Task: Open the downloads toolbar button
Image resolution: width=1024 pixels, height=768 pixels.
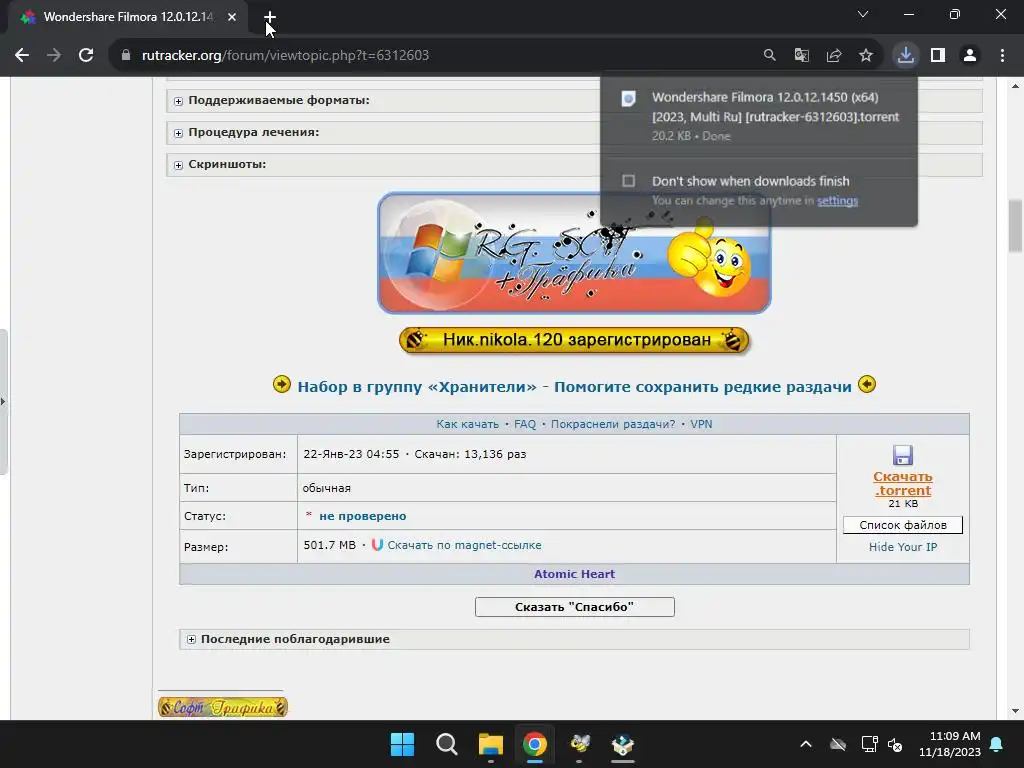Action: [x=905, y=56]
